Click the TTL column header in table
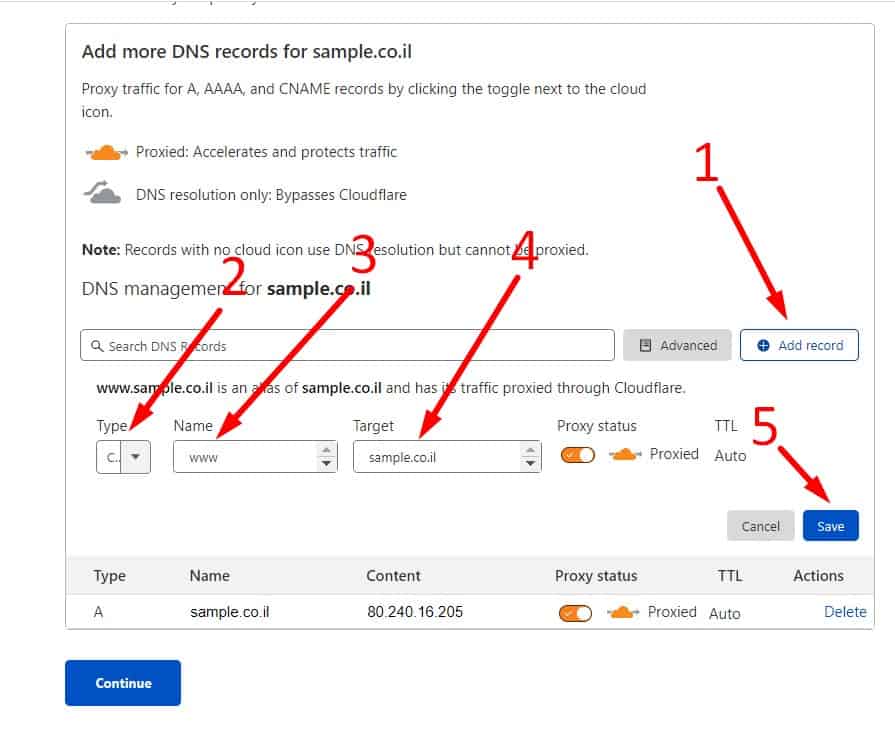The height and width of the screenshot is (736, 895). click(730, 576)
